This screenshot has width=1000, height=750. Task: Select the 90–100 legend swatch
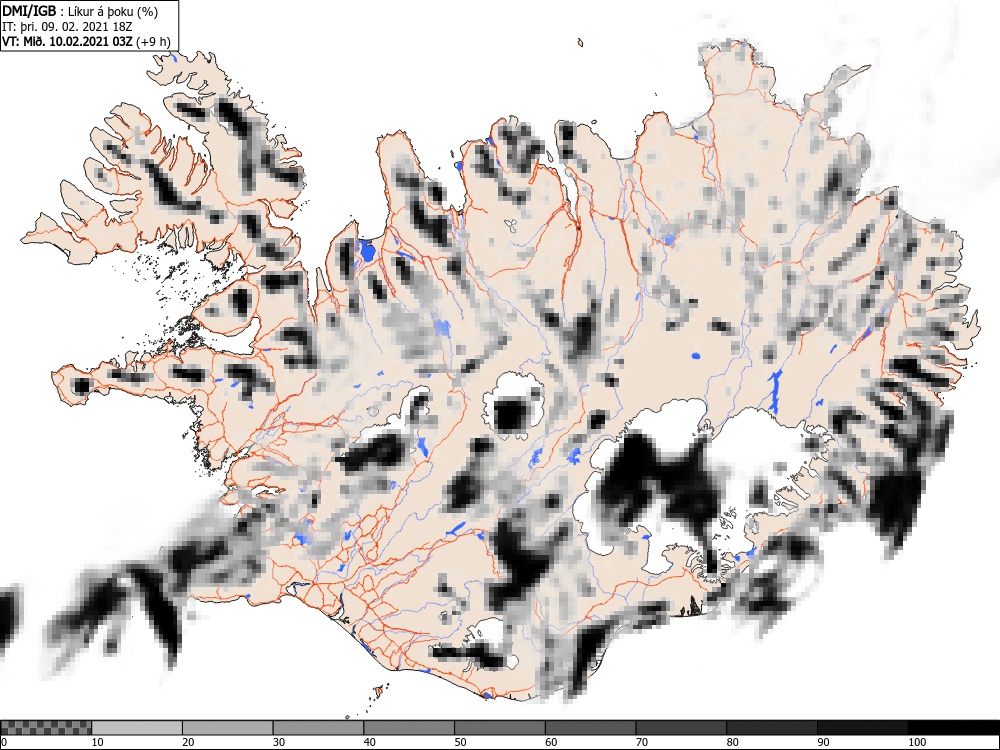(x=862, y=728)
